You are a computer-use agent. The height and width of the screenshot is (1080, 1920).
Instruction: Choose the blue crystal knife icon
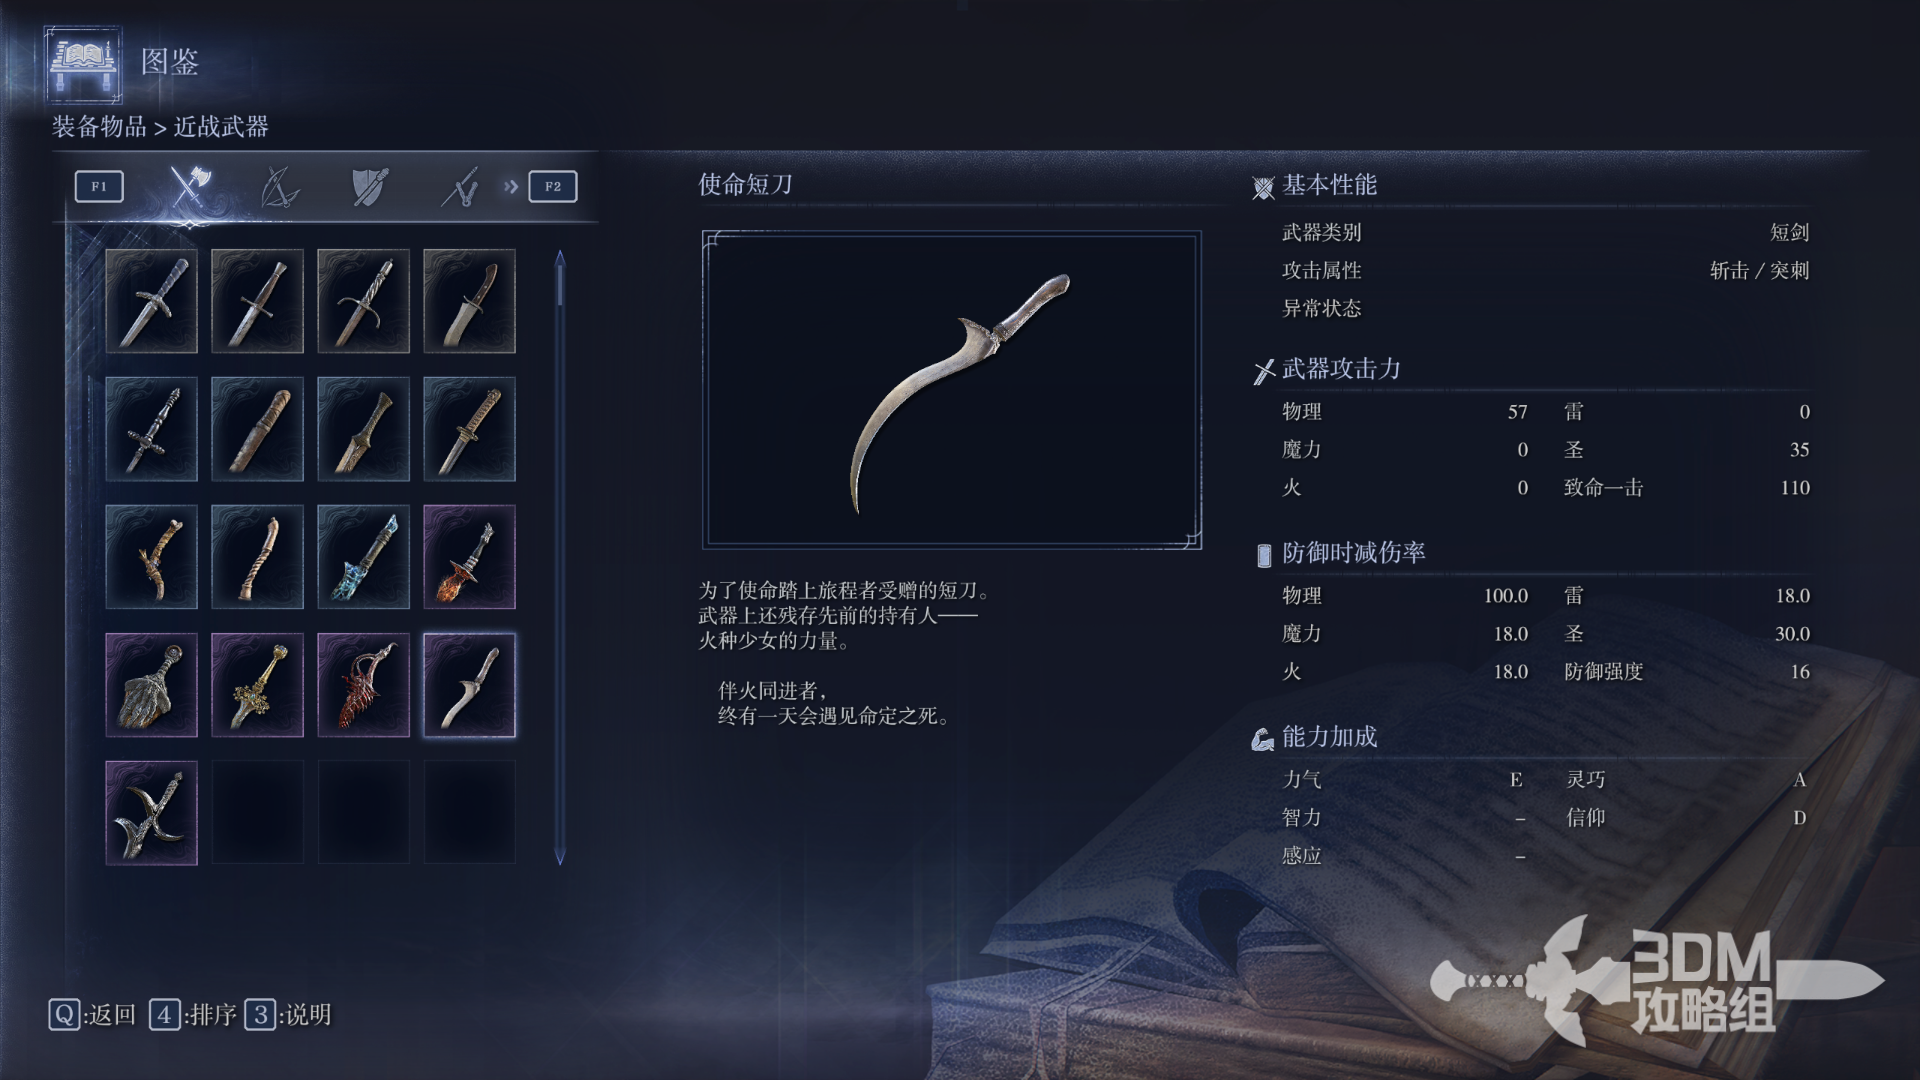click(364, 557)
